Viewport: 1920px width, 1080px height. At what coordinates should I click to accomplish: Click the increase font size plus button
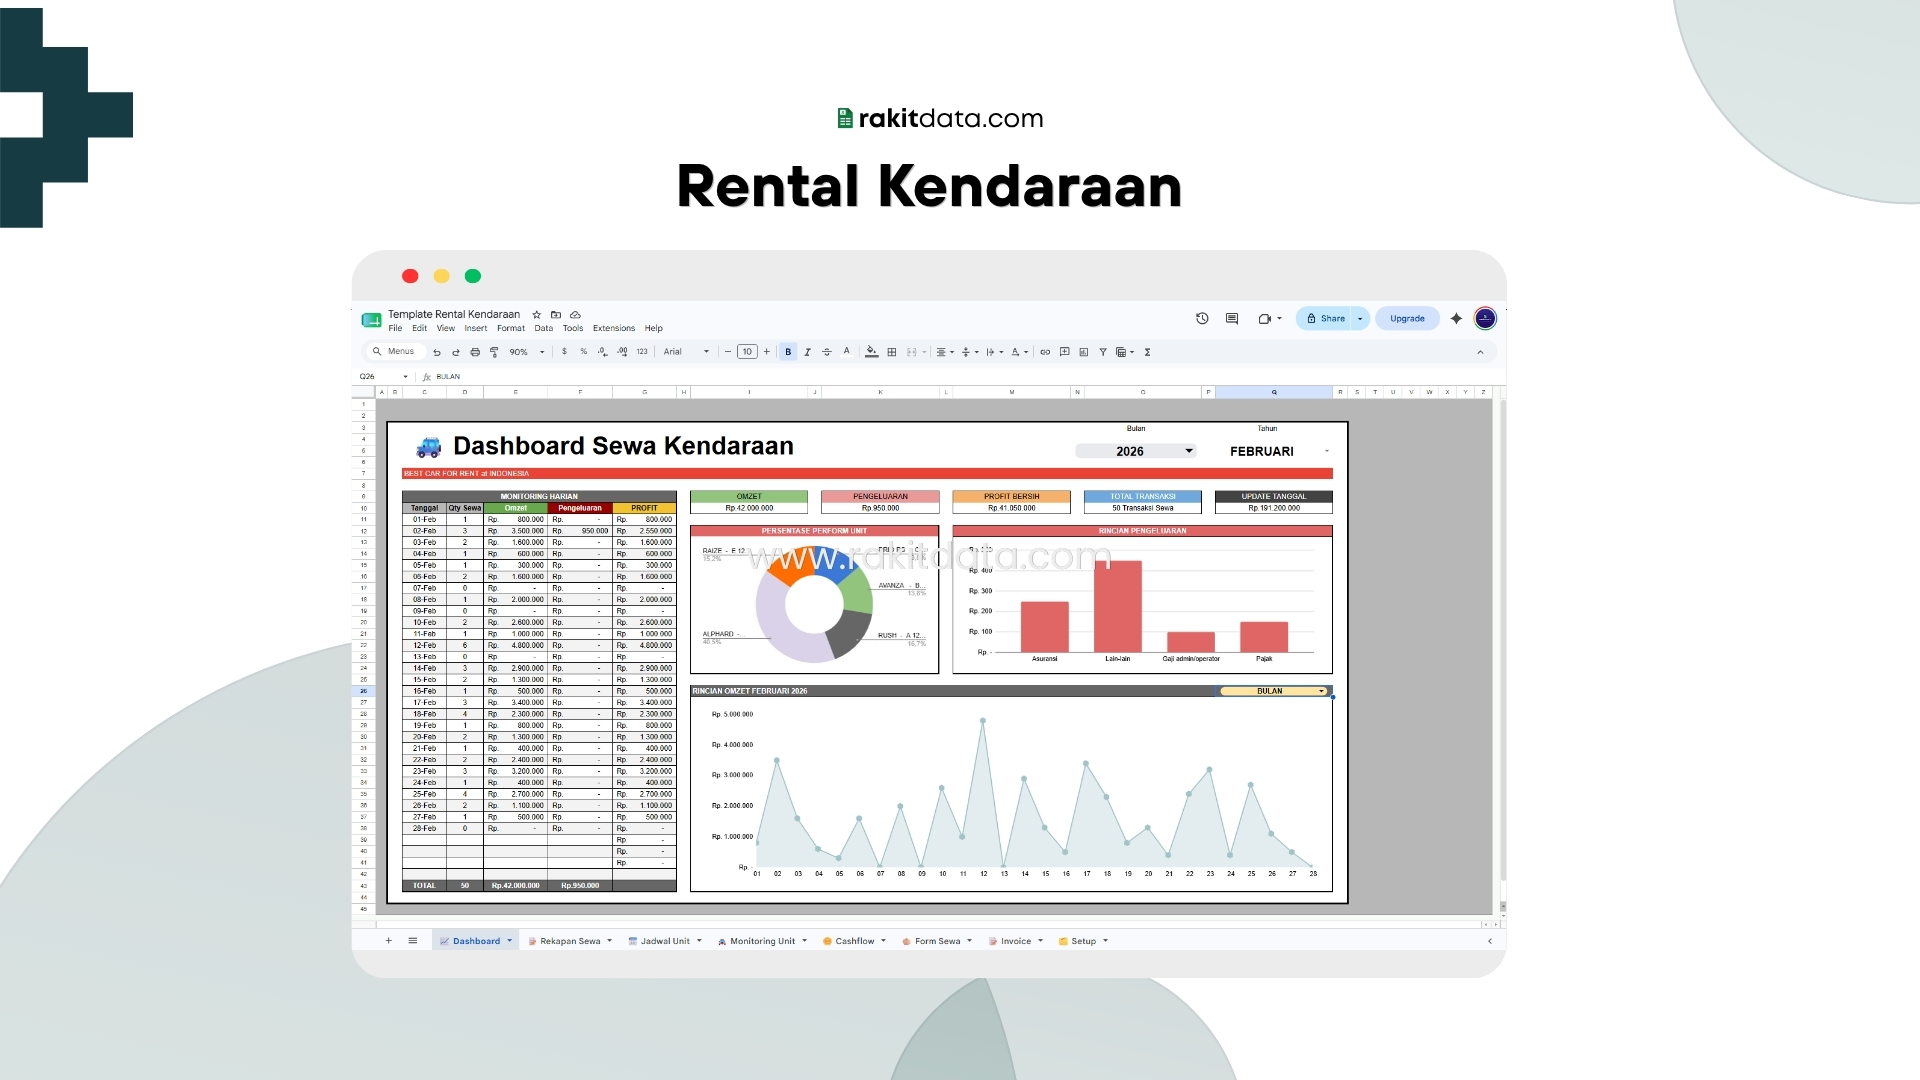point(767,352)
